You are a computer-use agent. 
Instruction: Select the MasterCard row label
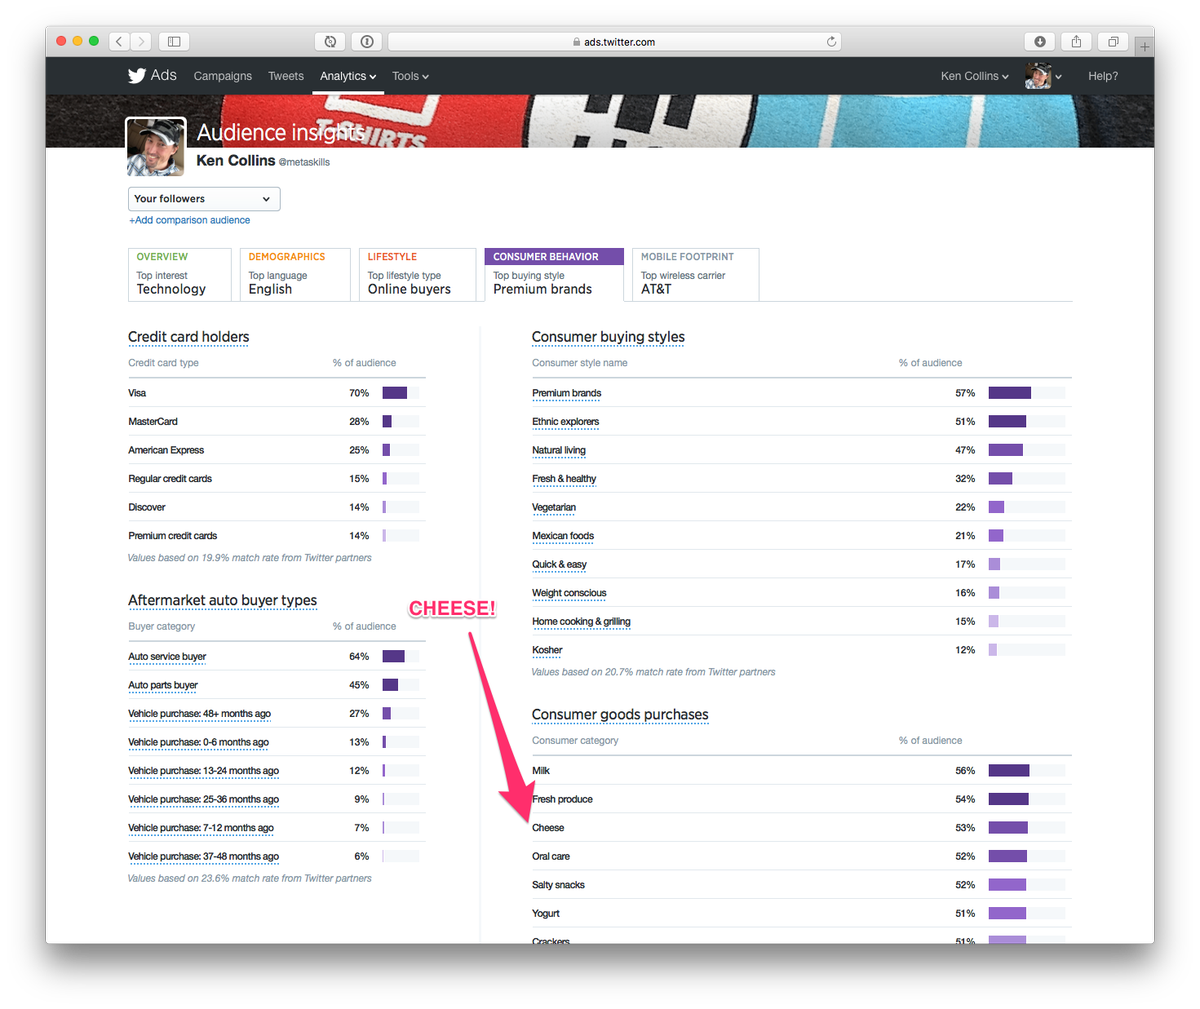click(153, 422)
